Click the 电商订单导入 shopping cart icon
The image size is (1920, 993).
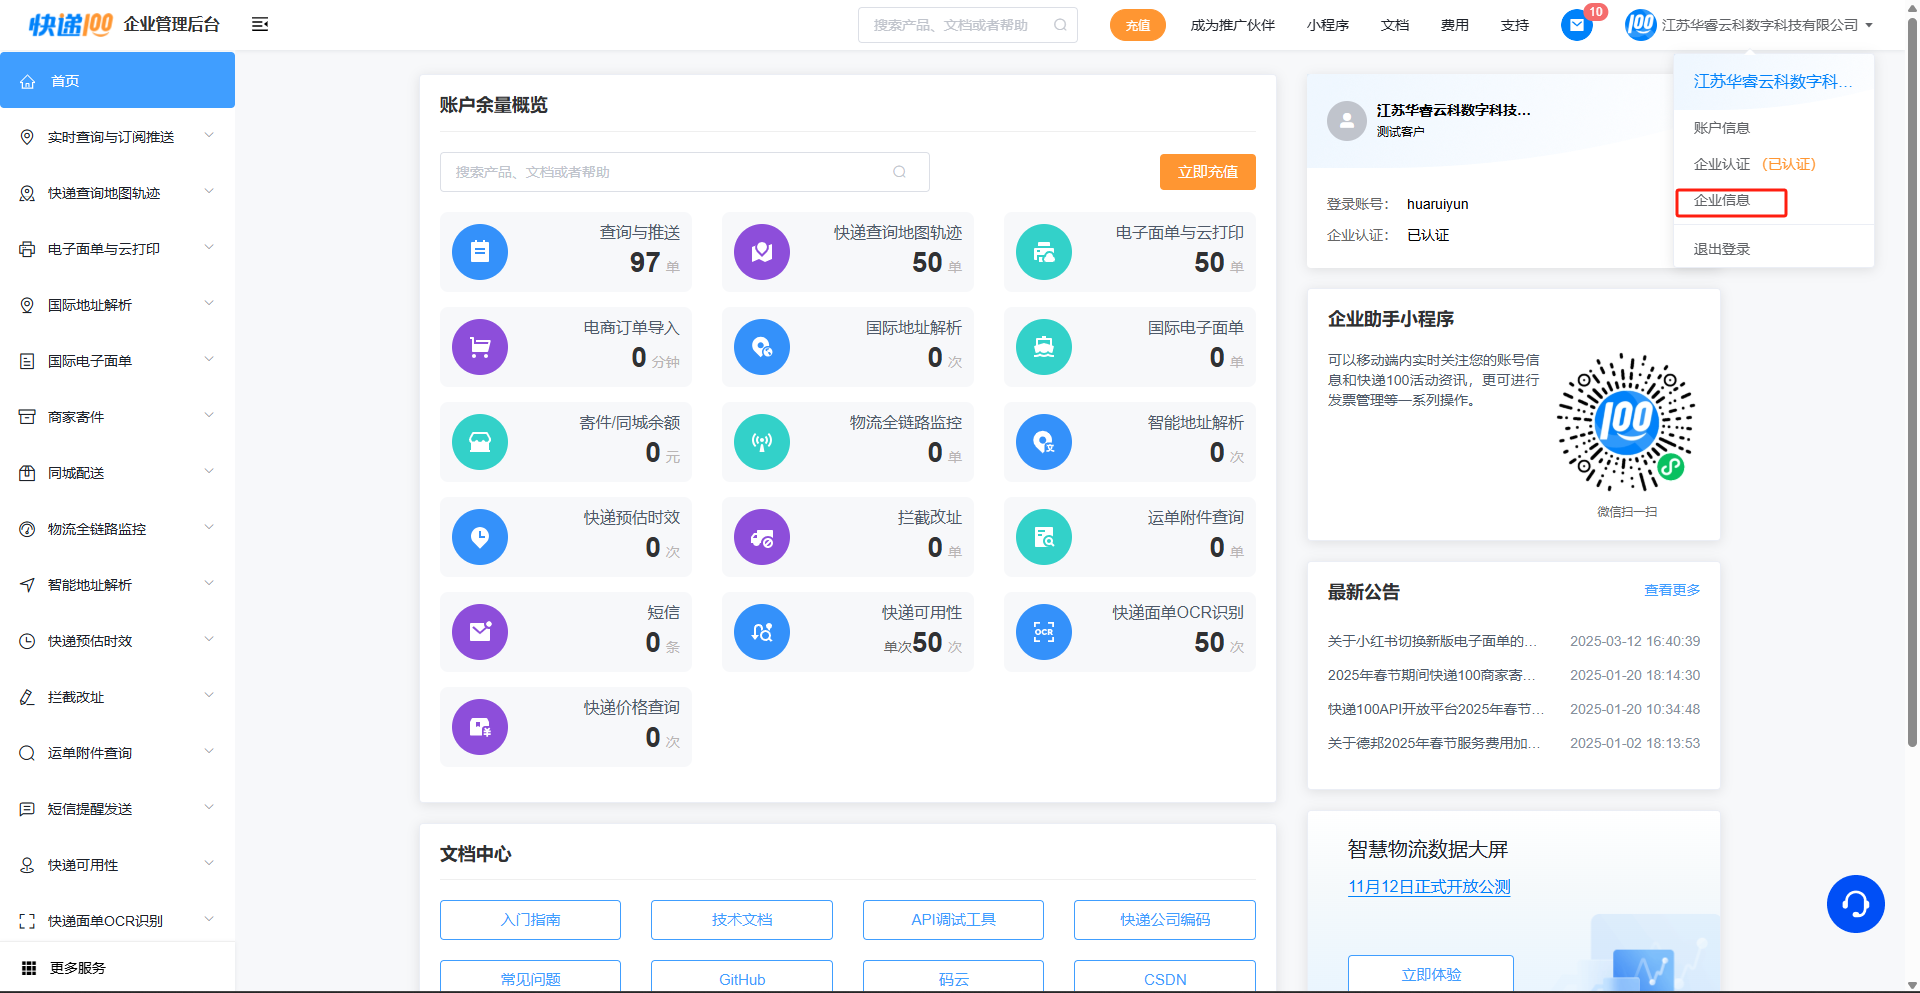[x=480, y=347]
